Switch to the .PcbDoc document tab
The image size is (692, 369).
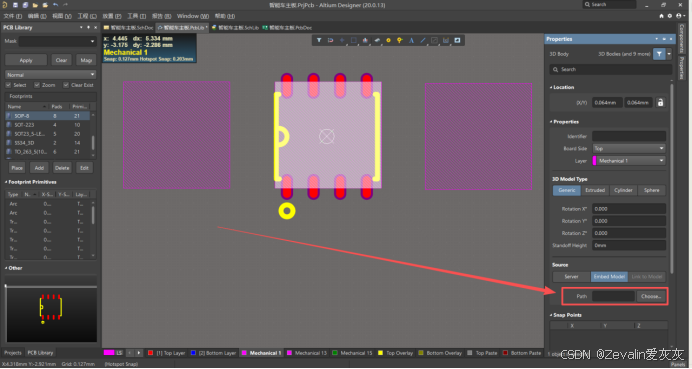pos(287,27)
